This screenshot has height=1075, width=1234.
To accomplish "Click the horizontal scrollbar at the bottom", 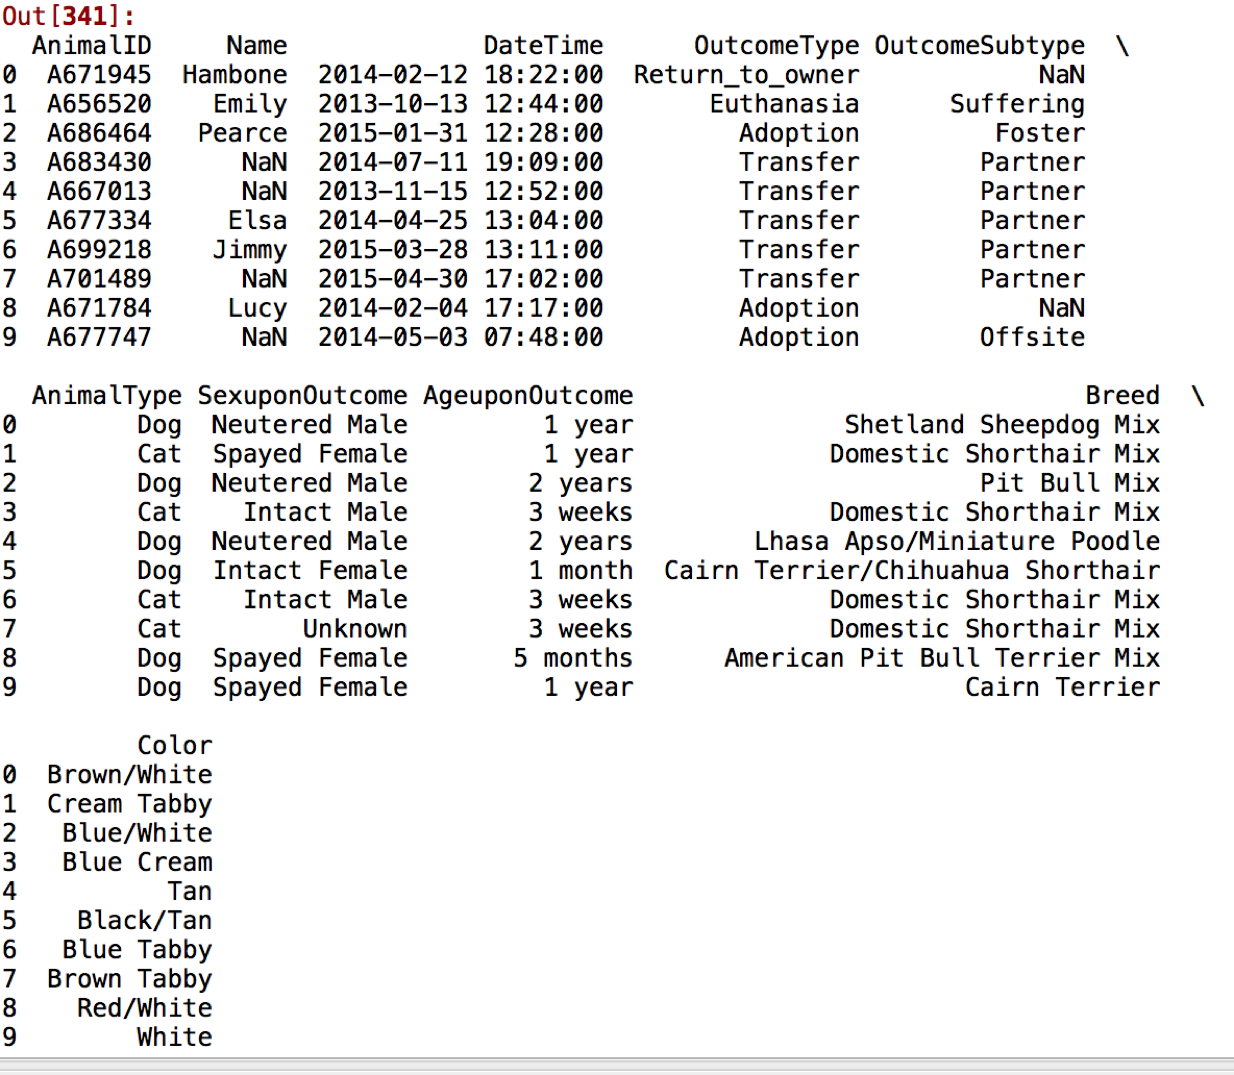I will 617,1066.
